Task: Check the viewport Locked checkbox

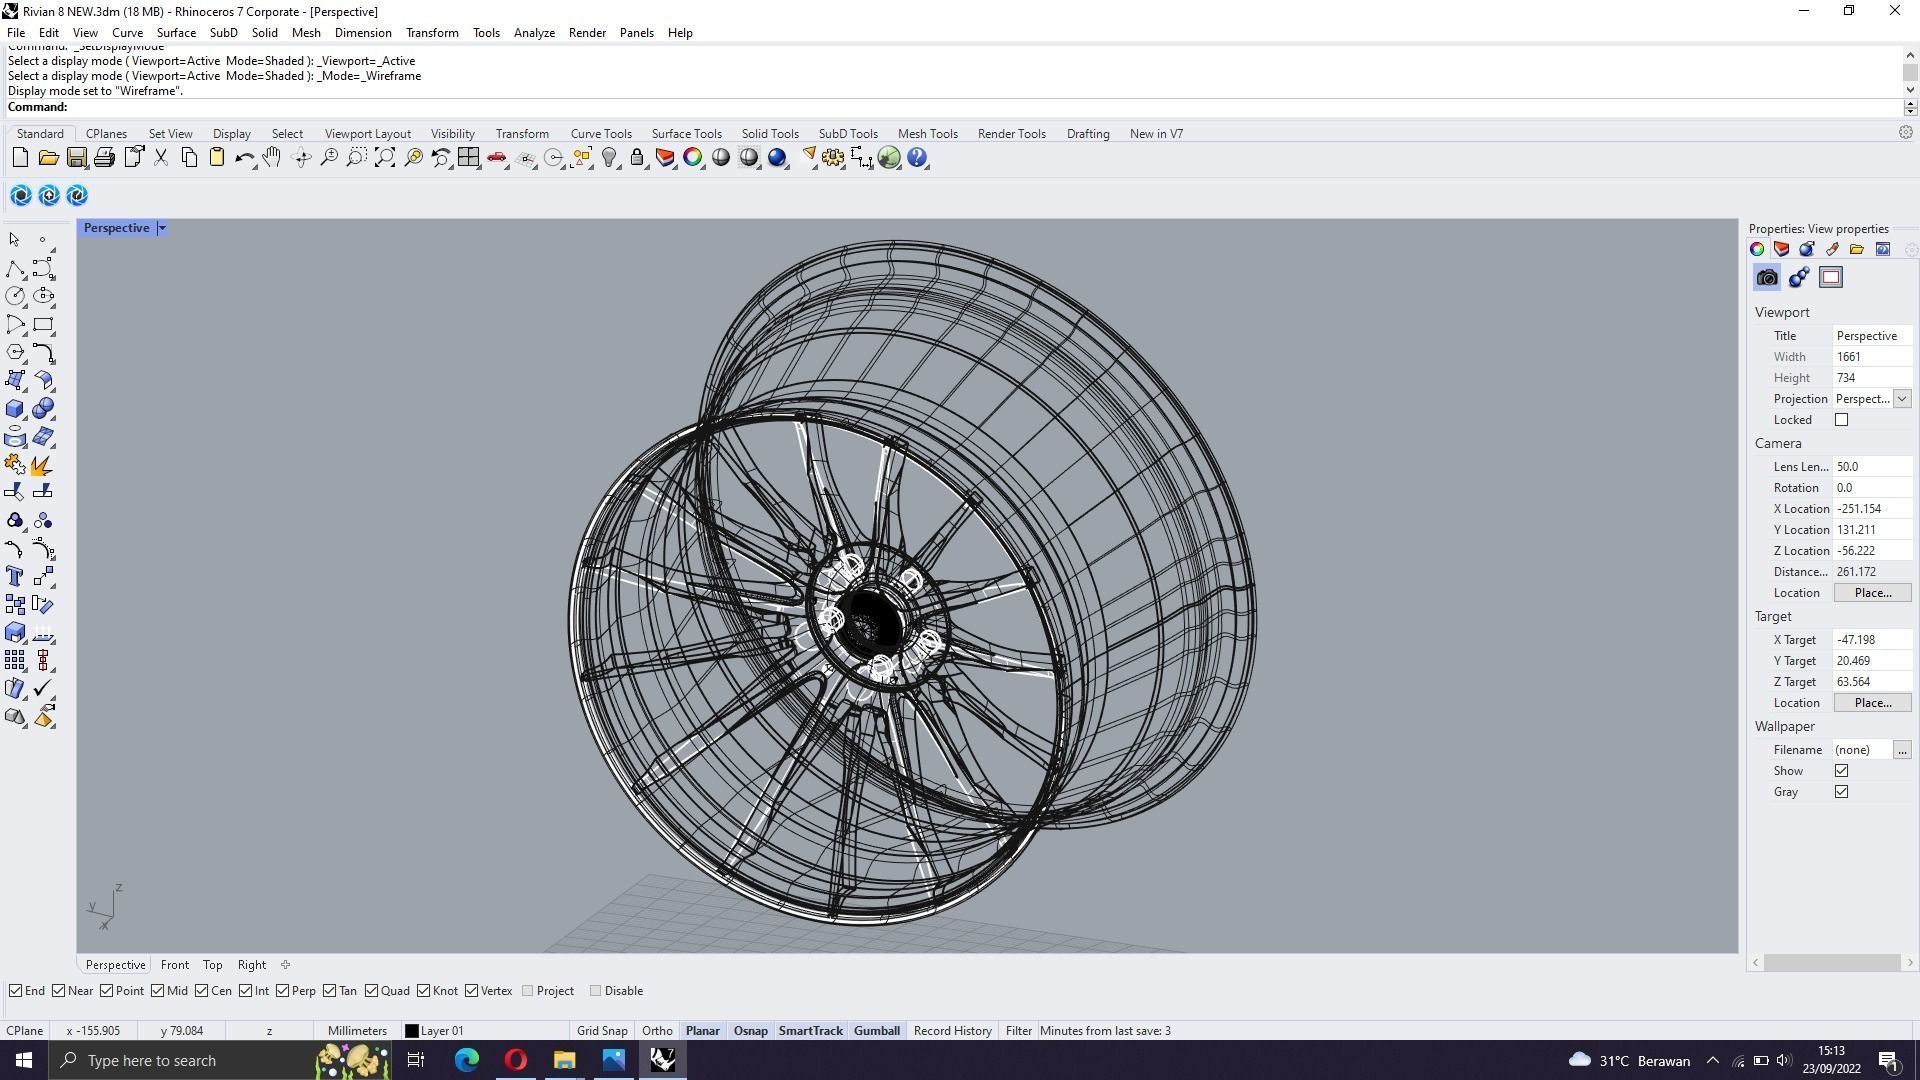Action: [1841, 420]
